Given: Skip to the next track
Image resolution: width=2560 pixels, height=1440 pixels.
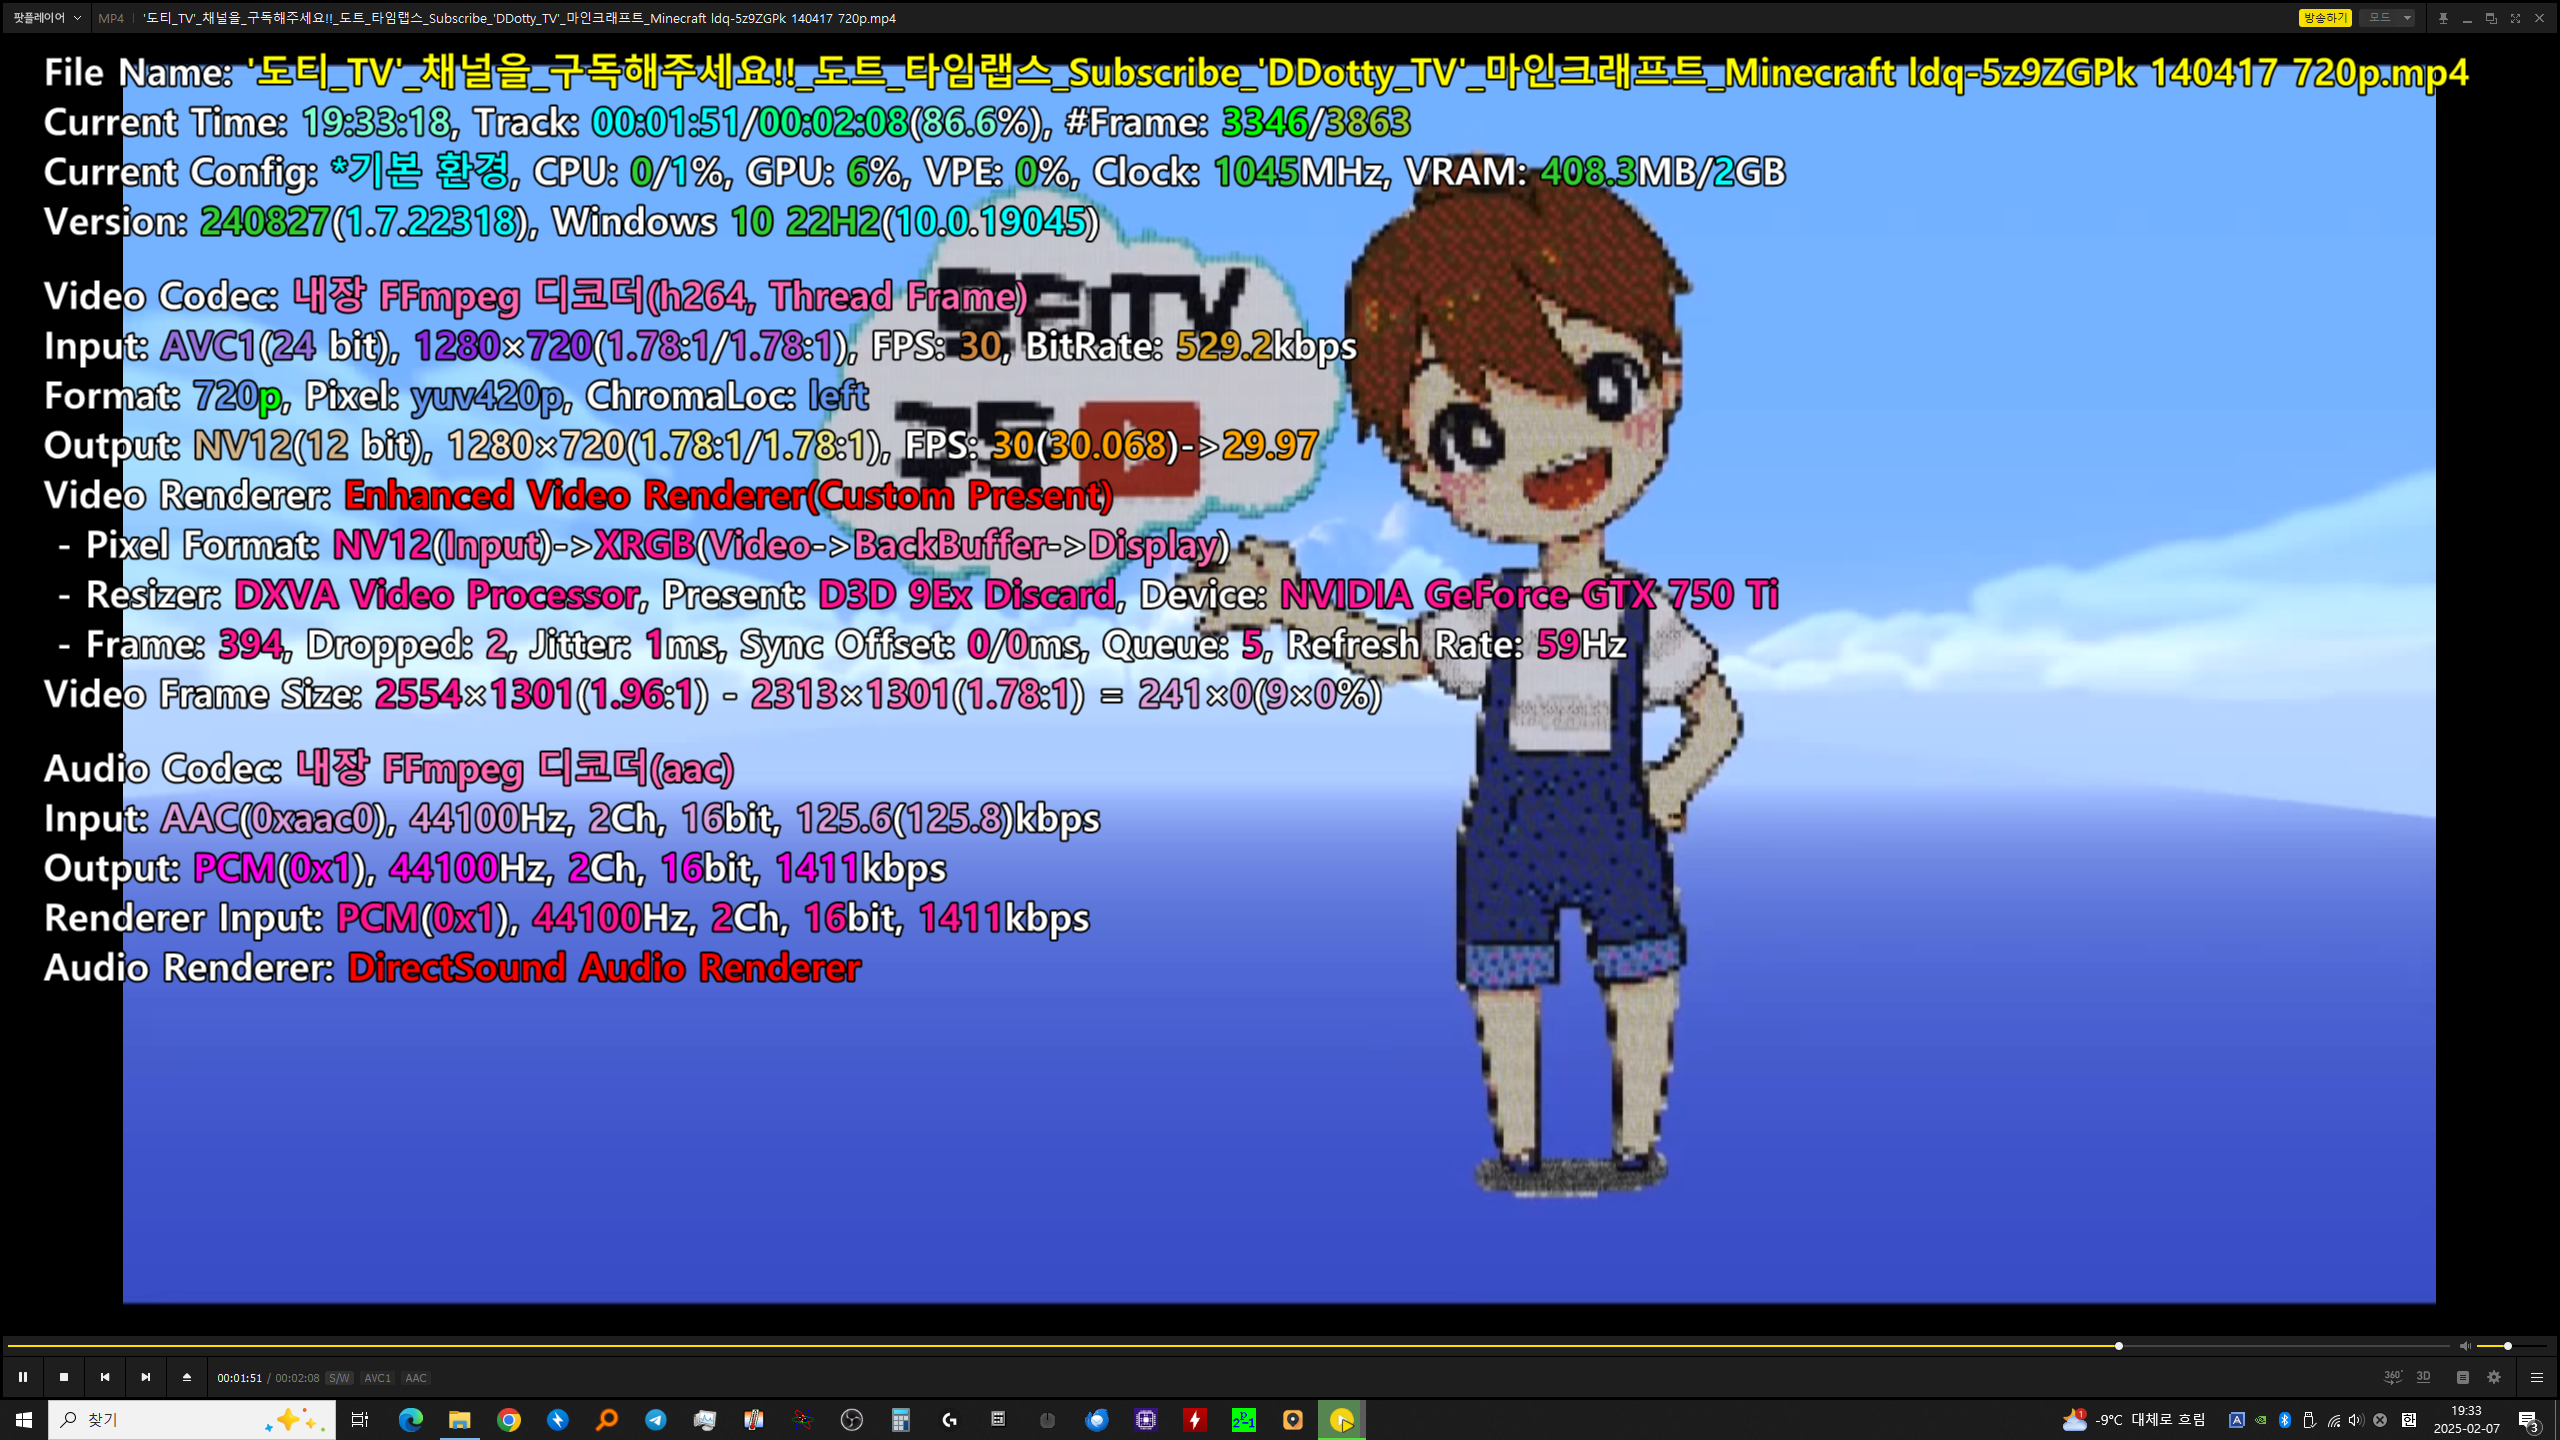Looking at the screenshot, I should coord(146,1377).
